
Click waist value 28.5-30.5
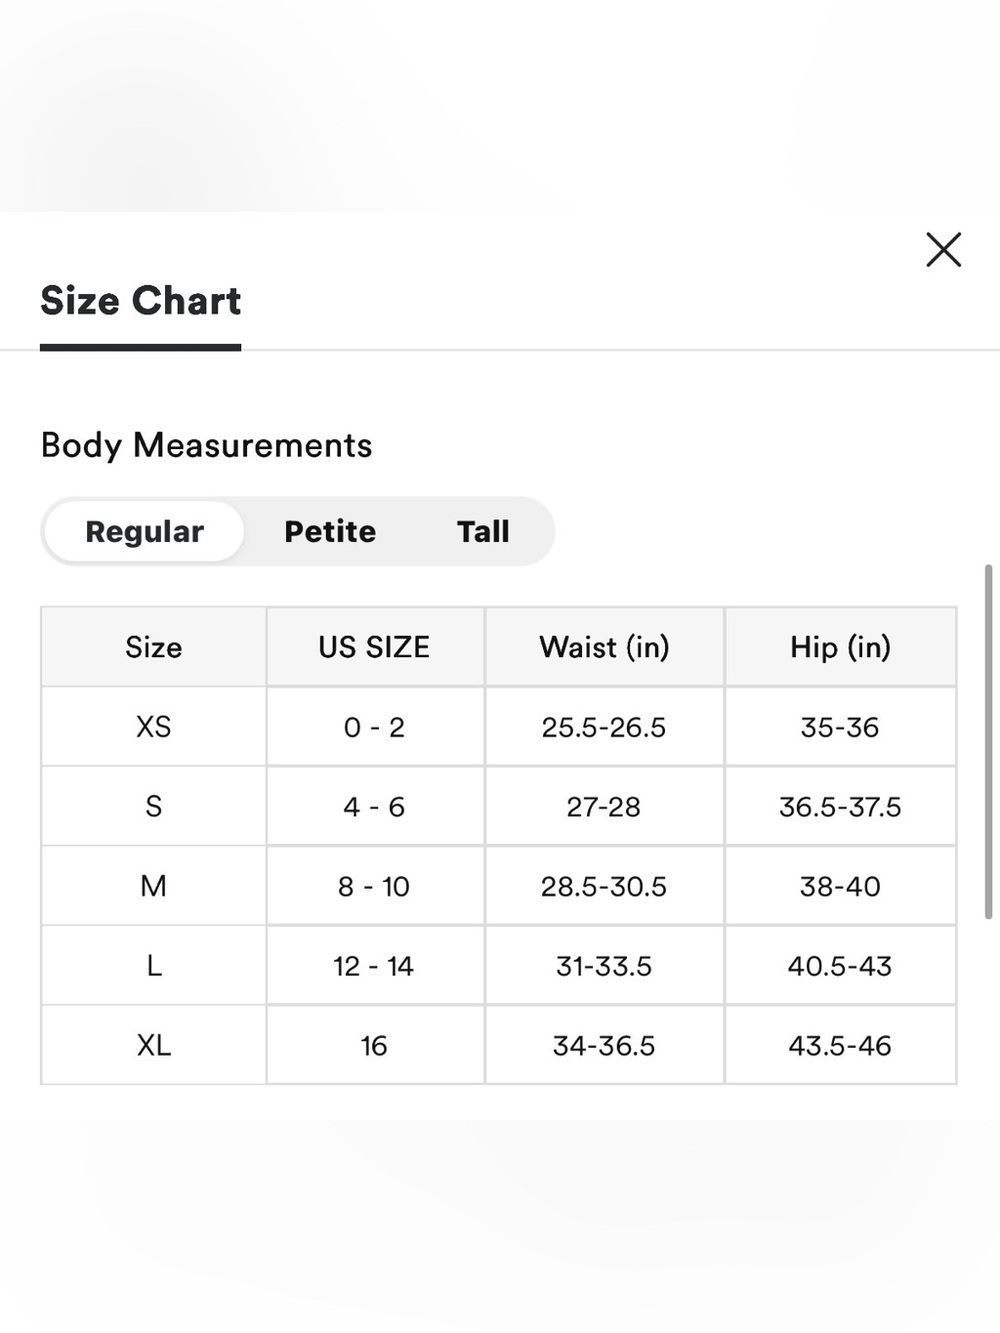pos(604,886)
